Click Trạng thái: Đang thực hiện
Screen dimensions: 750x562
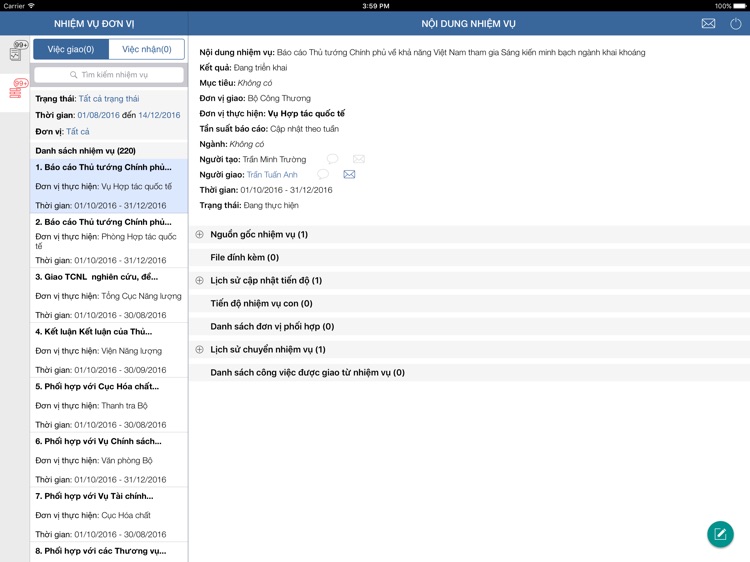point(249,205)
